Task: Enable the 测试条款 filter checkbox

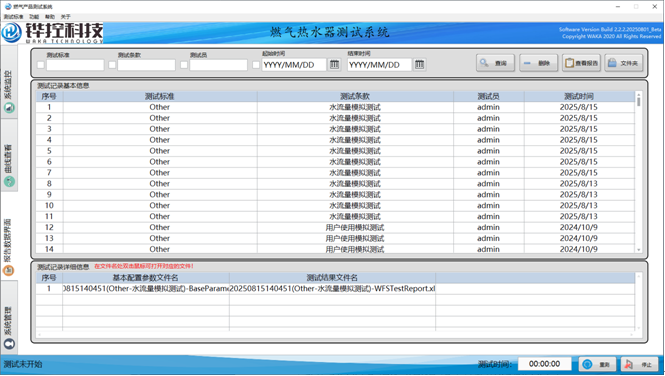Action: point(112,65)
